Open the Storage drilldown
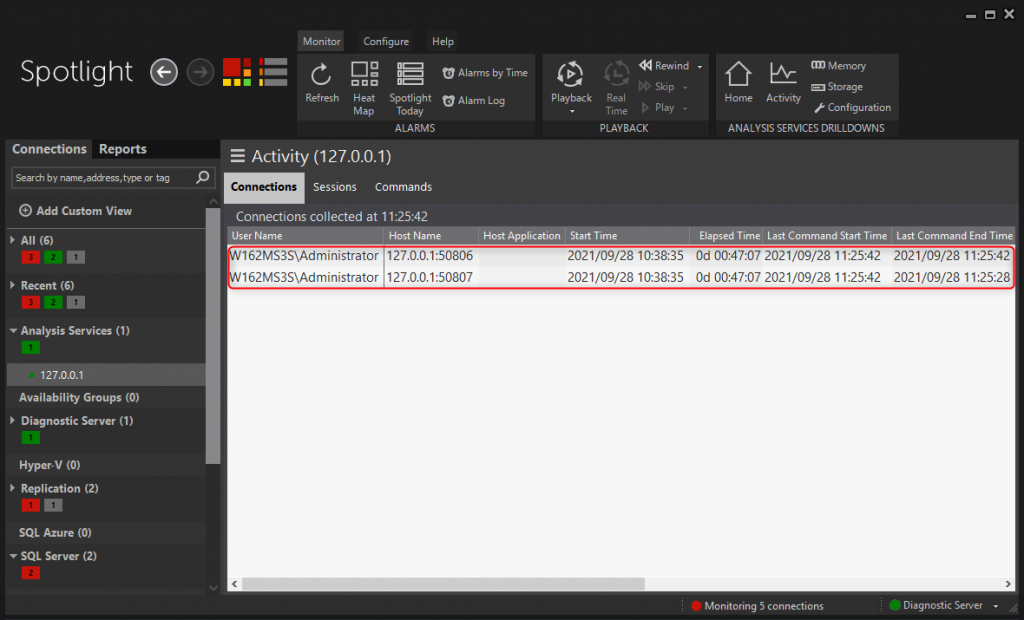This screenshot has height=620, width=1024. 837,86
